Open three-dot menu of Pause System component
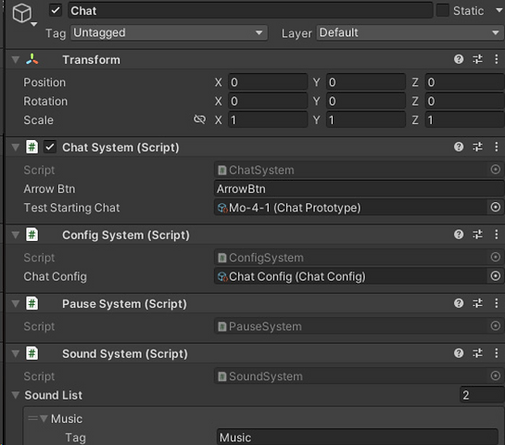 tap(496, 303)
